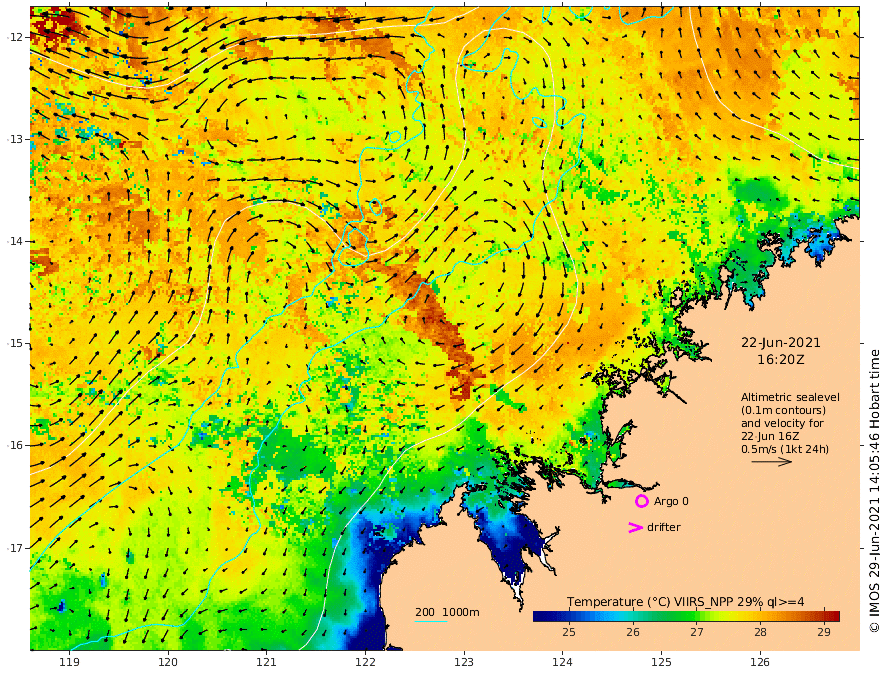Click latitude axis label -17

(x=15, y=548)
